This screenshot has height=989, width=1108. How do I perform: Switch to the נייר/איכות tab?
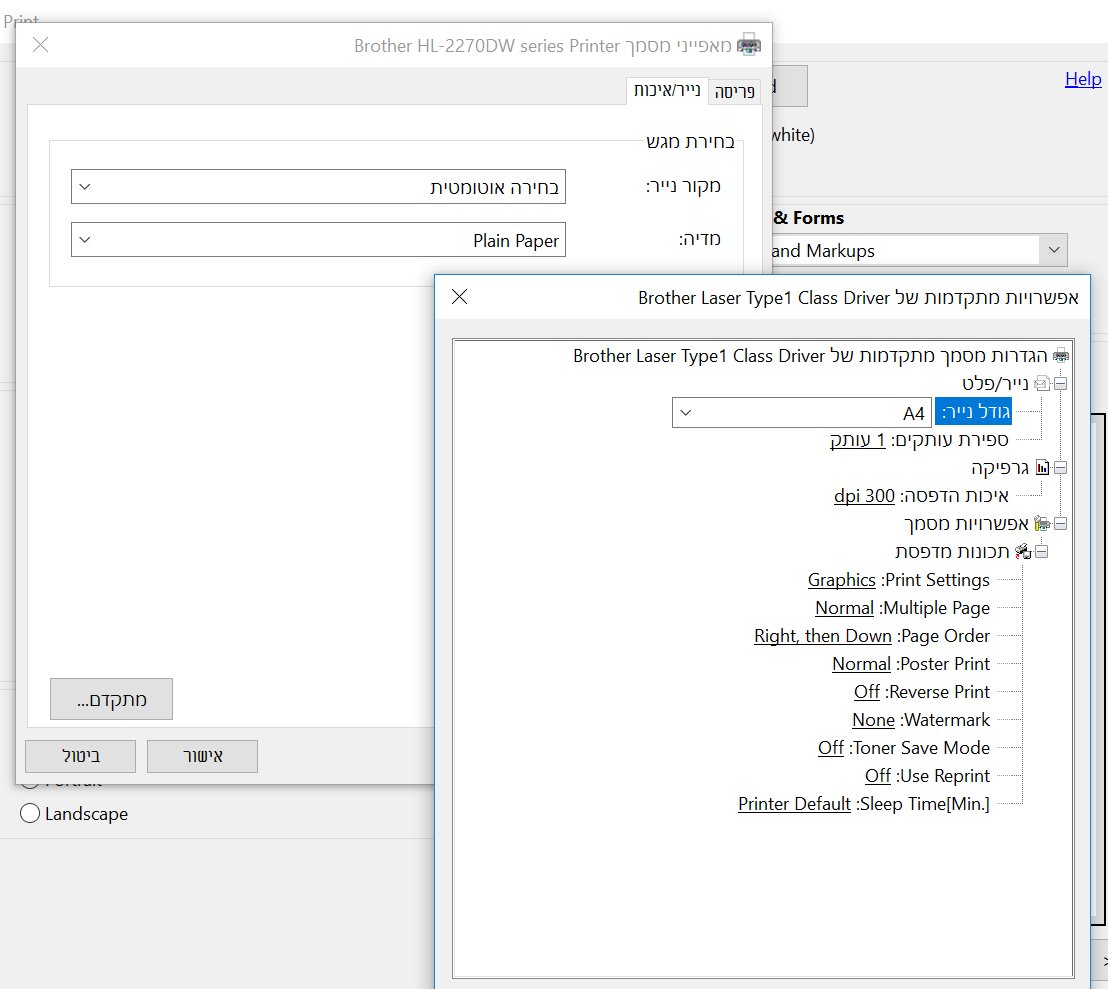667,90
